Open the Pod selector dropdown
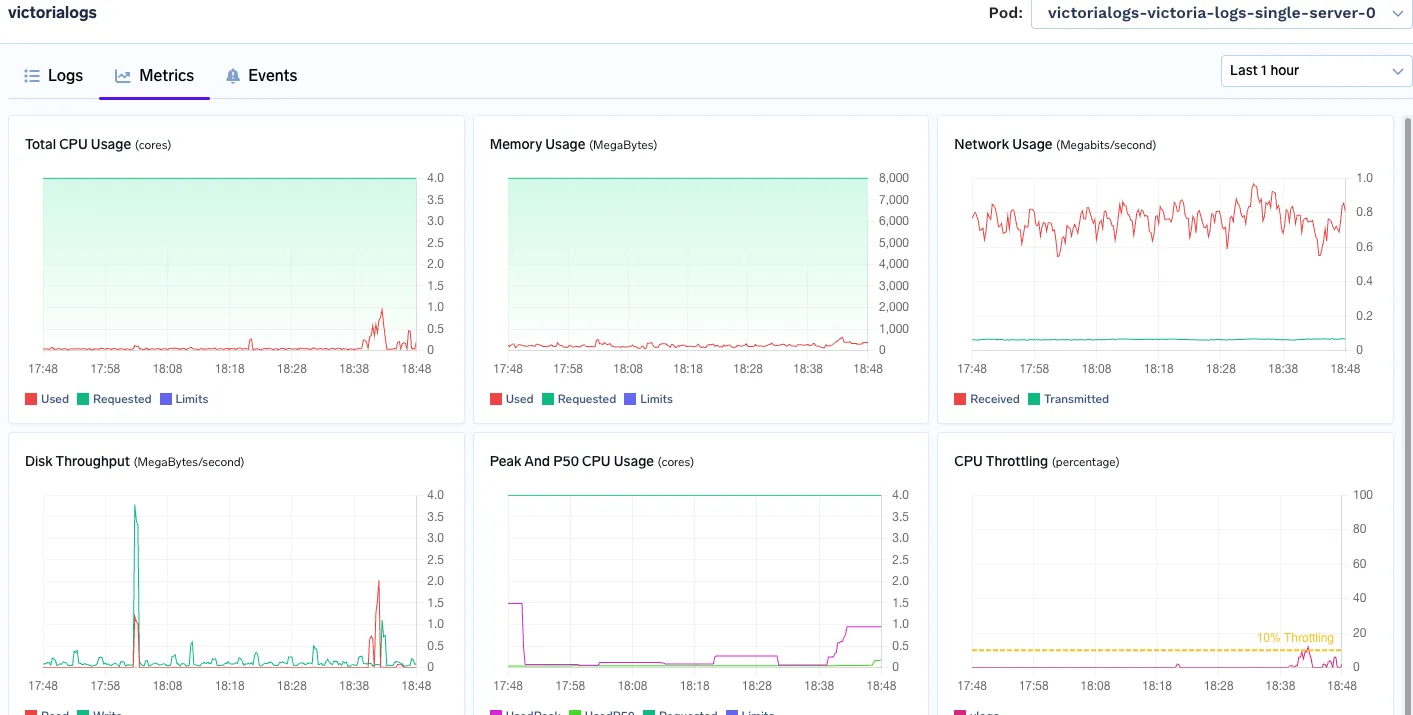The height and width of the screenshot is (715, 1413). (1221, 13)
